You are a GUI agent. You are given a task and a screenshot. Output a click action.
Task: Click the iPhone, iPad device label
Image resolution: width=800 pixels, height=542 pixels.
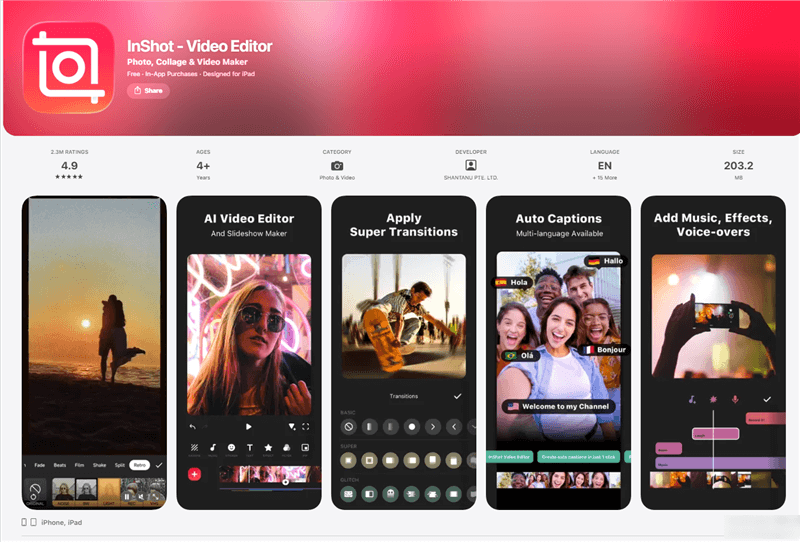61,522
